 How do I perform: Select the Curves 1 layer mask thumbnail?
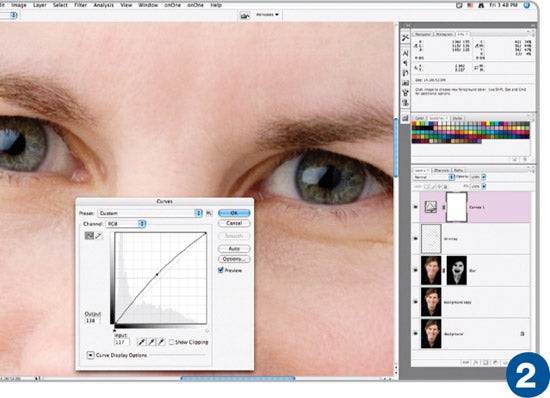pyautogui.click(x=457, y=207)
